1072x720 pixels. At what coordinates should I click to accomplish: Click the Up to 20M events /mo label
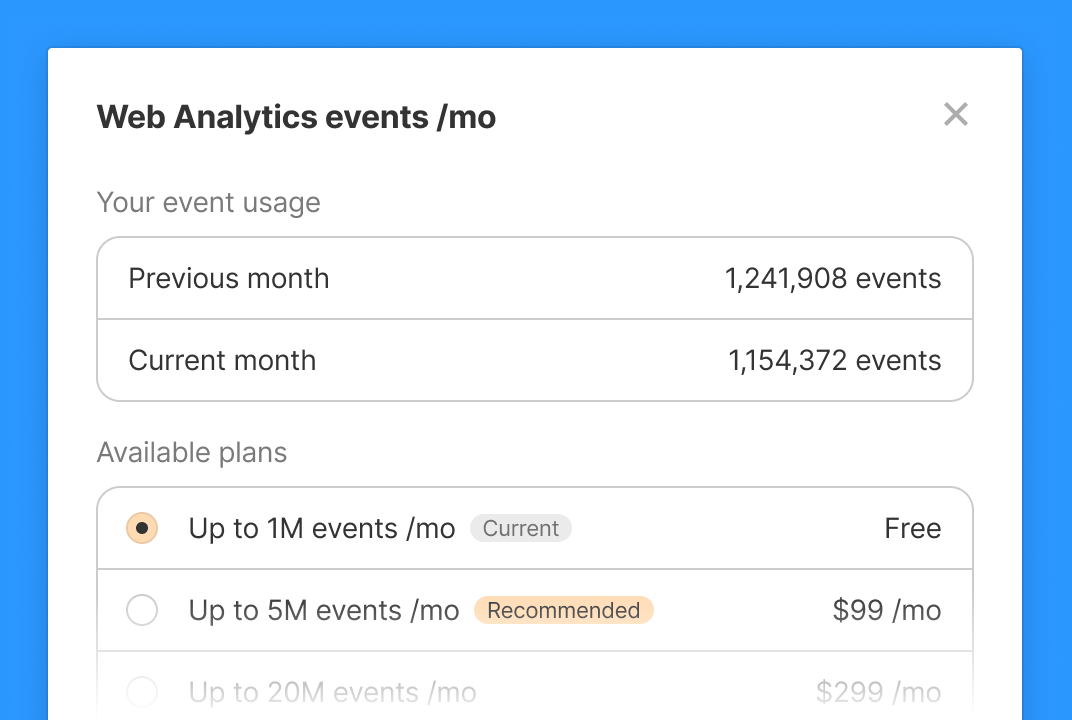pyautogui.click(x=333, y=692)
